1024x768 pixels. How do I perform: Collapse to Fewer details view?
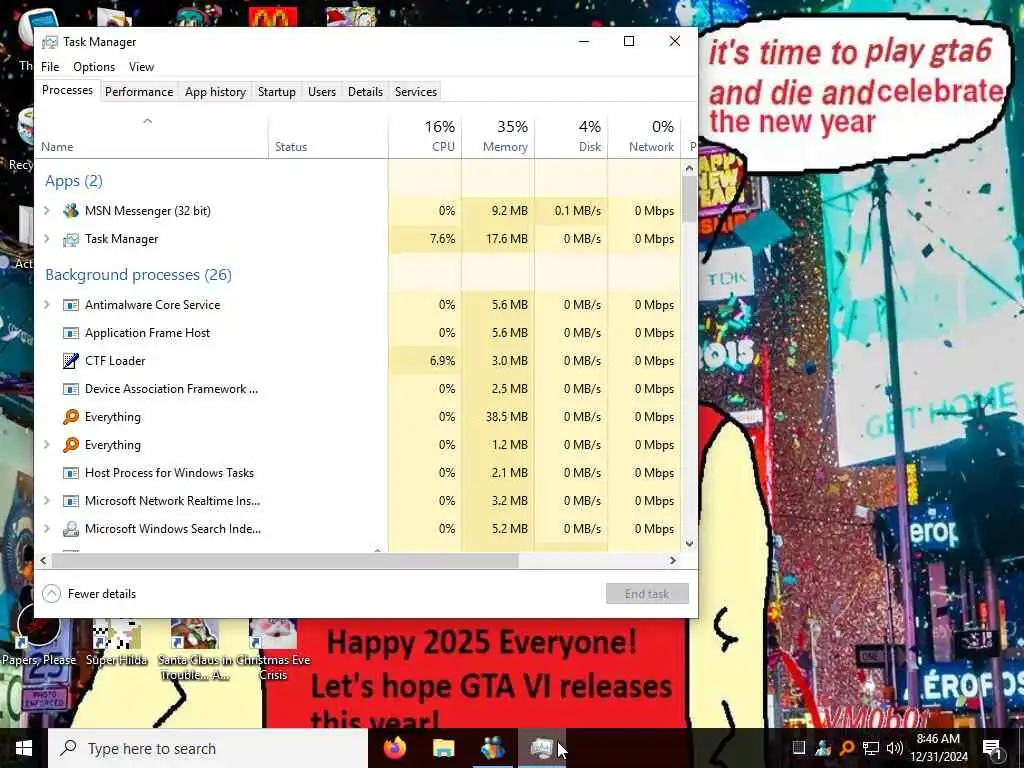89,594
